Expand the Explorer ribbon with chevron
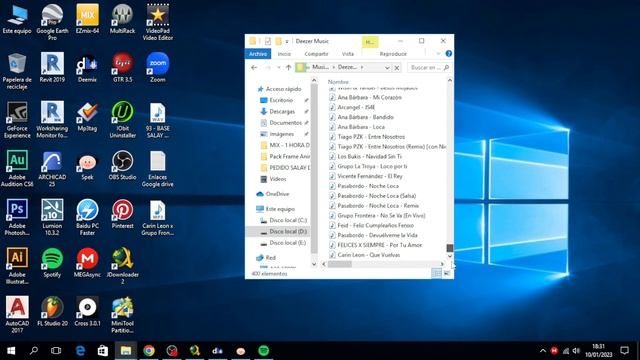The image size is (640, 360). click(438, 54)
